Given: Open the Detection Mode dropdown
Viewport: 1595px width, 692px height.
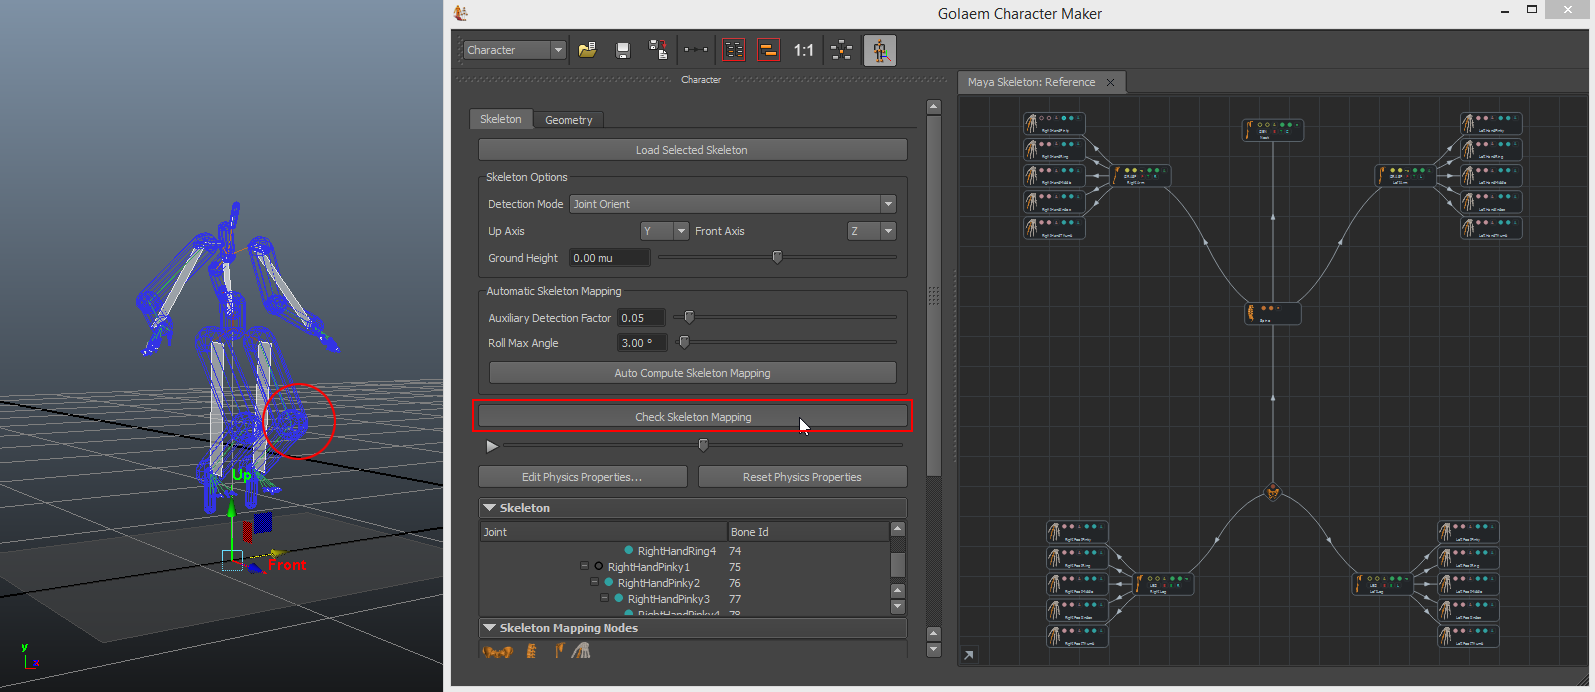Looking at the screenshot, I should point(733,204).
